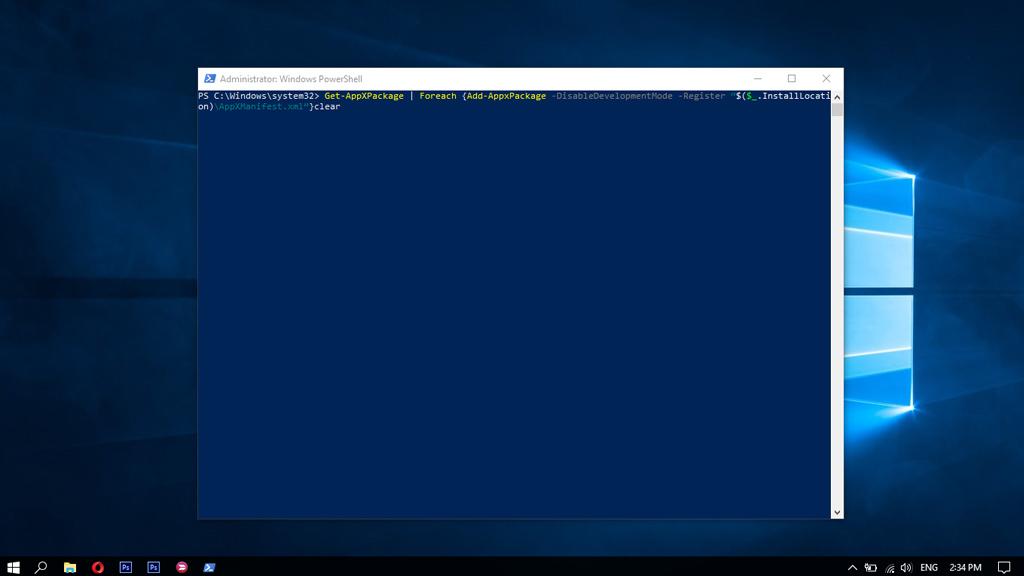Screen dimensions: 1024x576
Task: Open the 2:34 PM clock calendar
Action: tap(965, 567)
